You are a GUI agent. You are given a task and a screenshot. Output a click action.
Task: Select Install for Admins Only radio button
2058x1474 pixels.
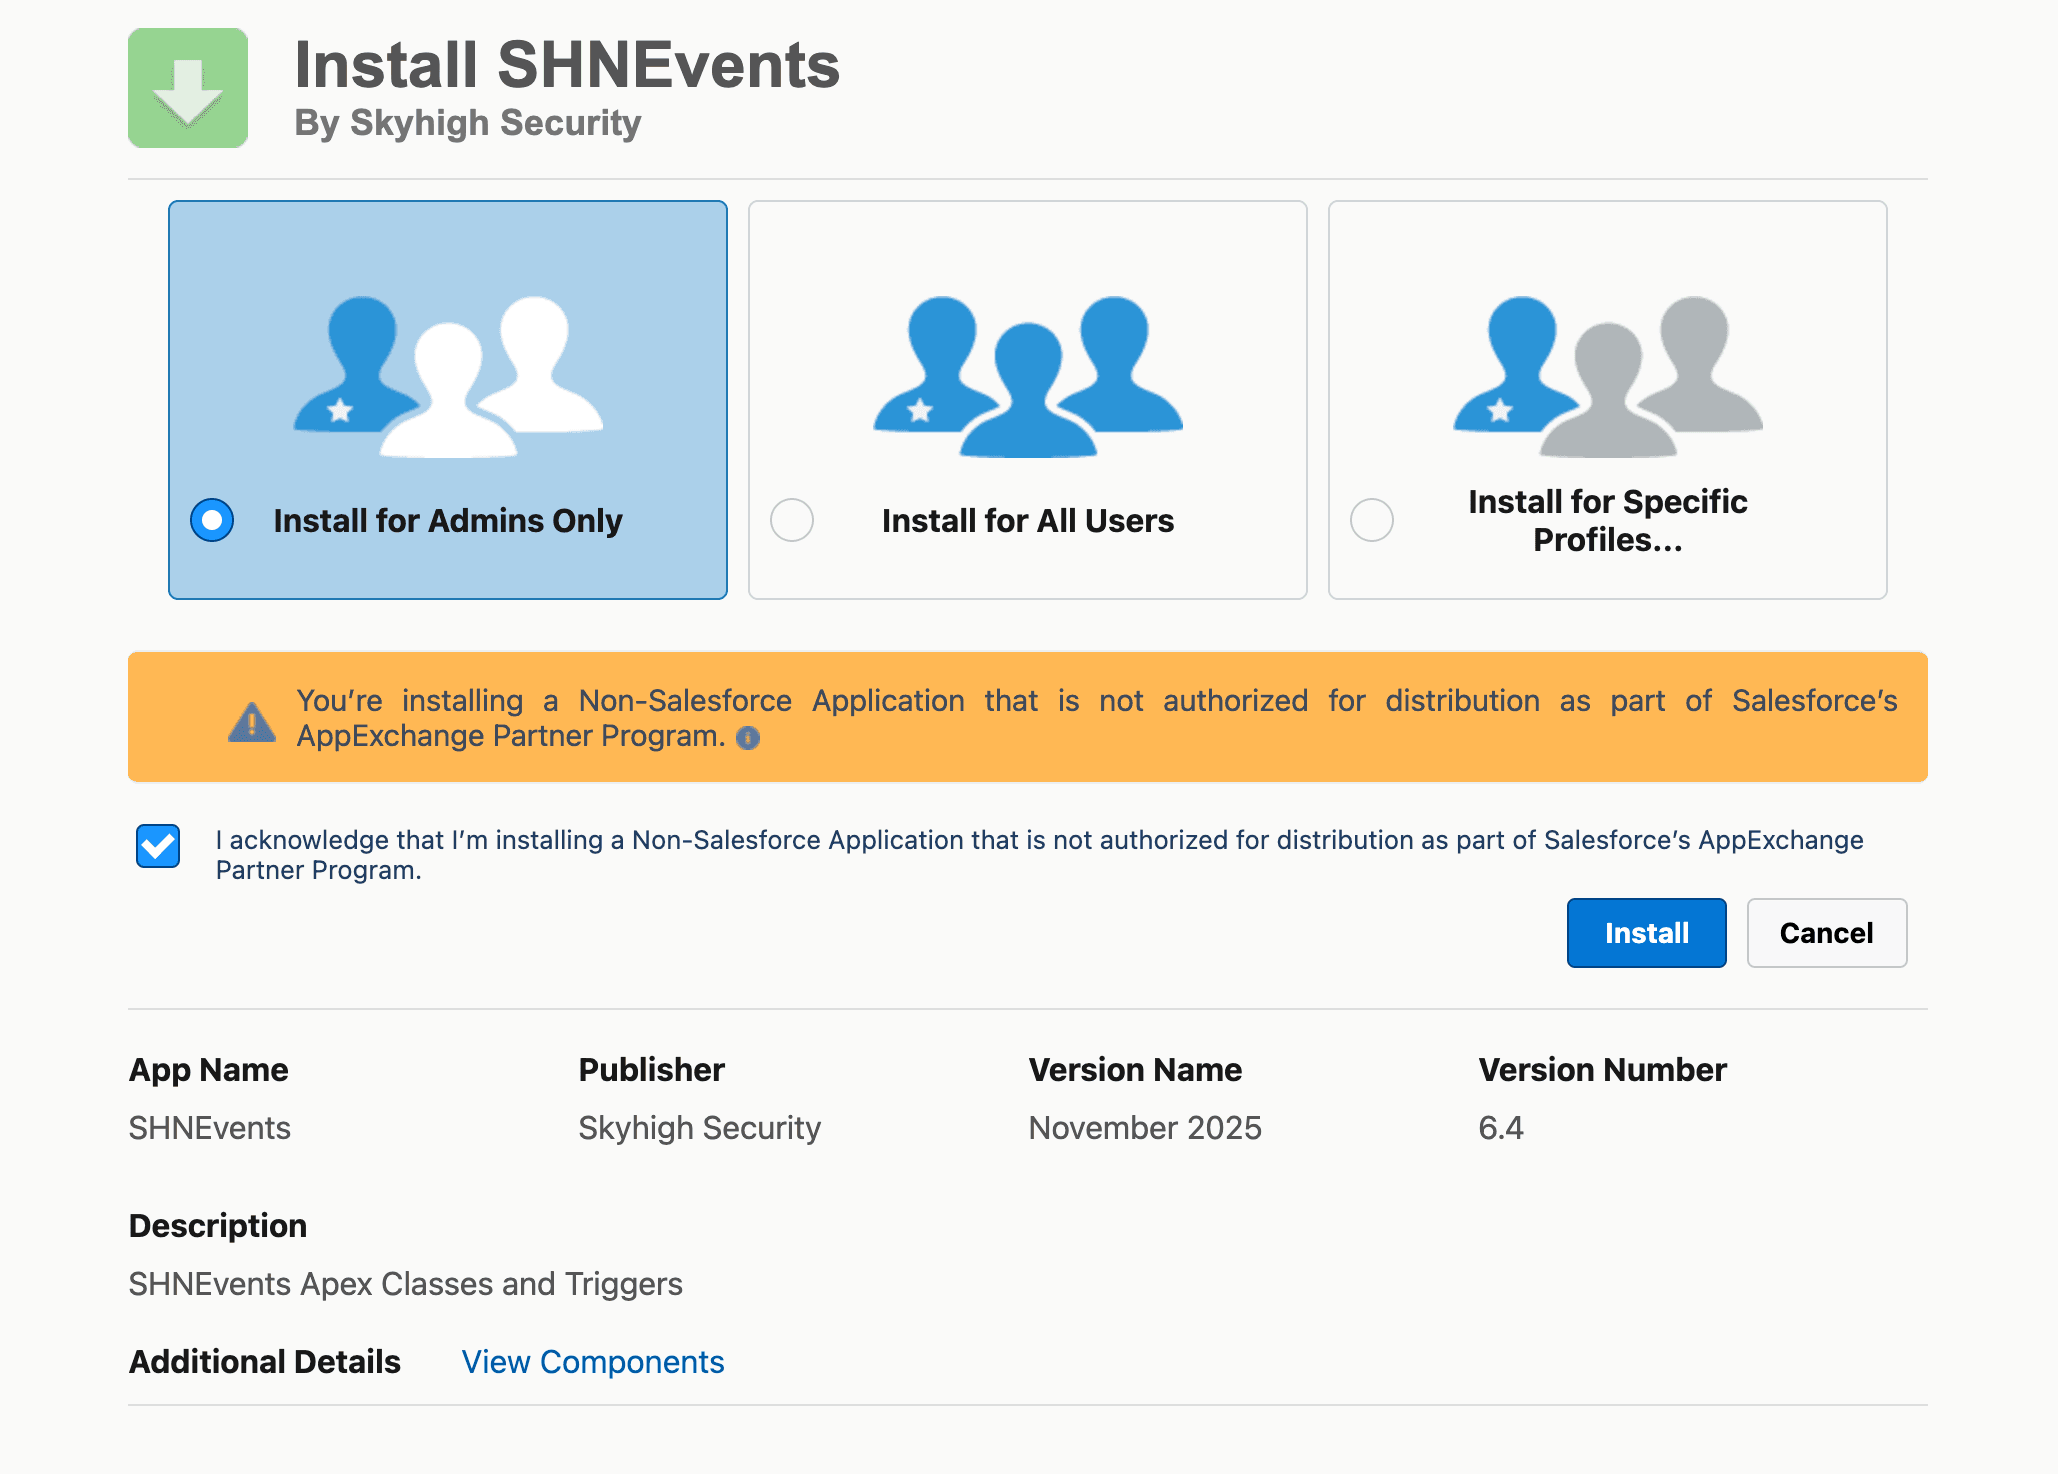[212, 520]
